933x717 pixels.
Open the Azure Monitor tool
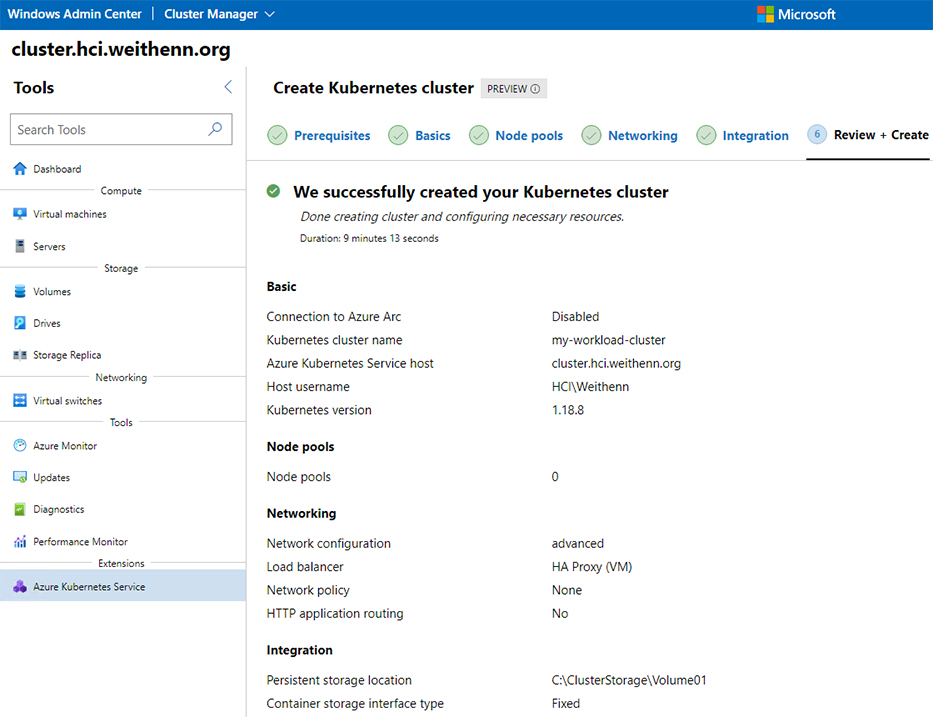pos(123,446)
